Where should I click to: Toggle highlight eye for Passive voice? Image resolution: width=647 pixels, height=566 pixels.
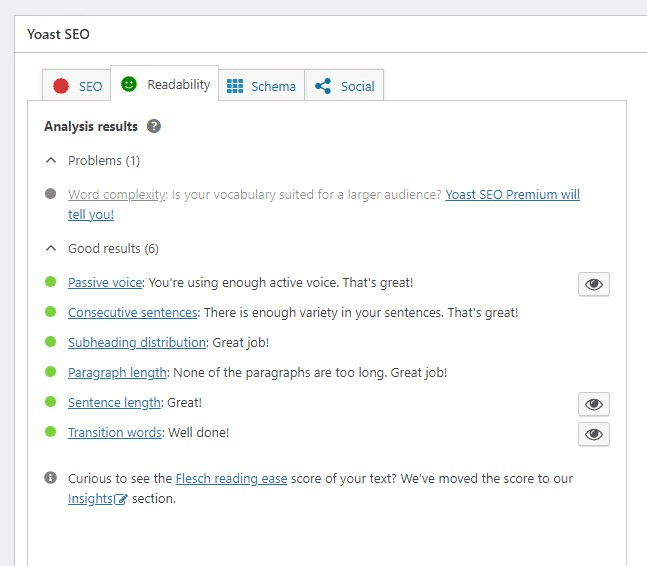(x=594, y=284)
